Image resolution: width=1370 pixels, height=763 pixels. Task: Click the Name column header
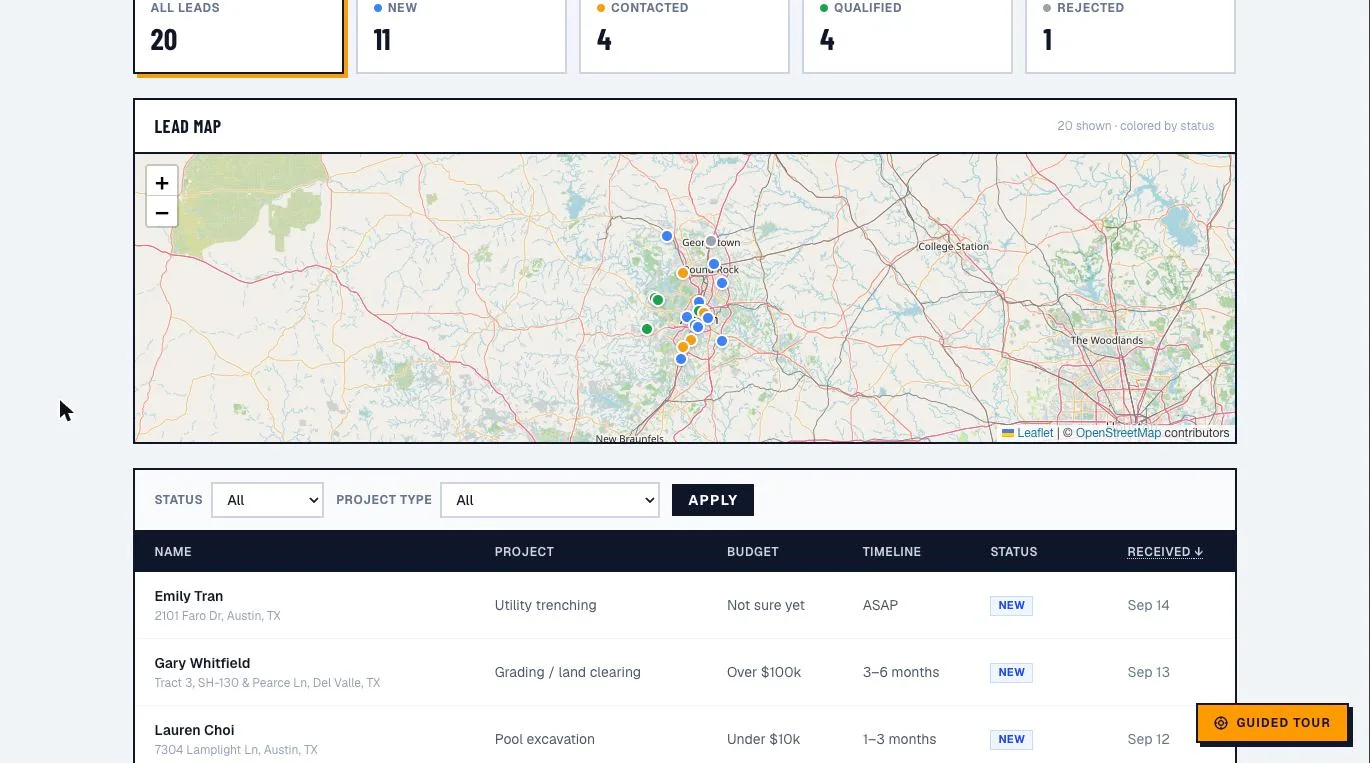173,552
